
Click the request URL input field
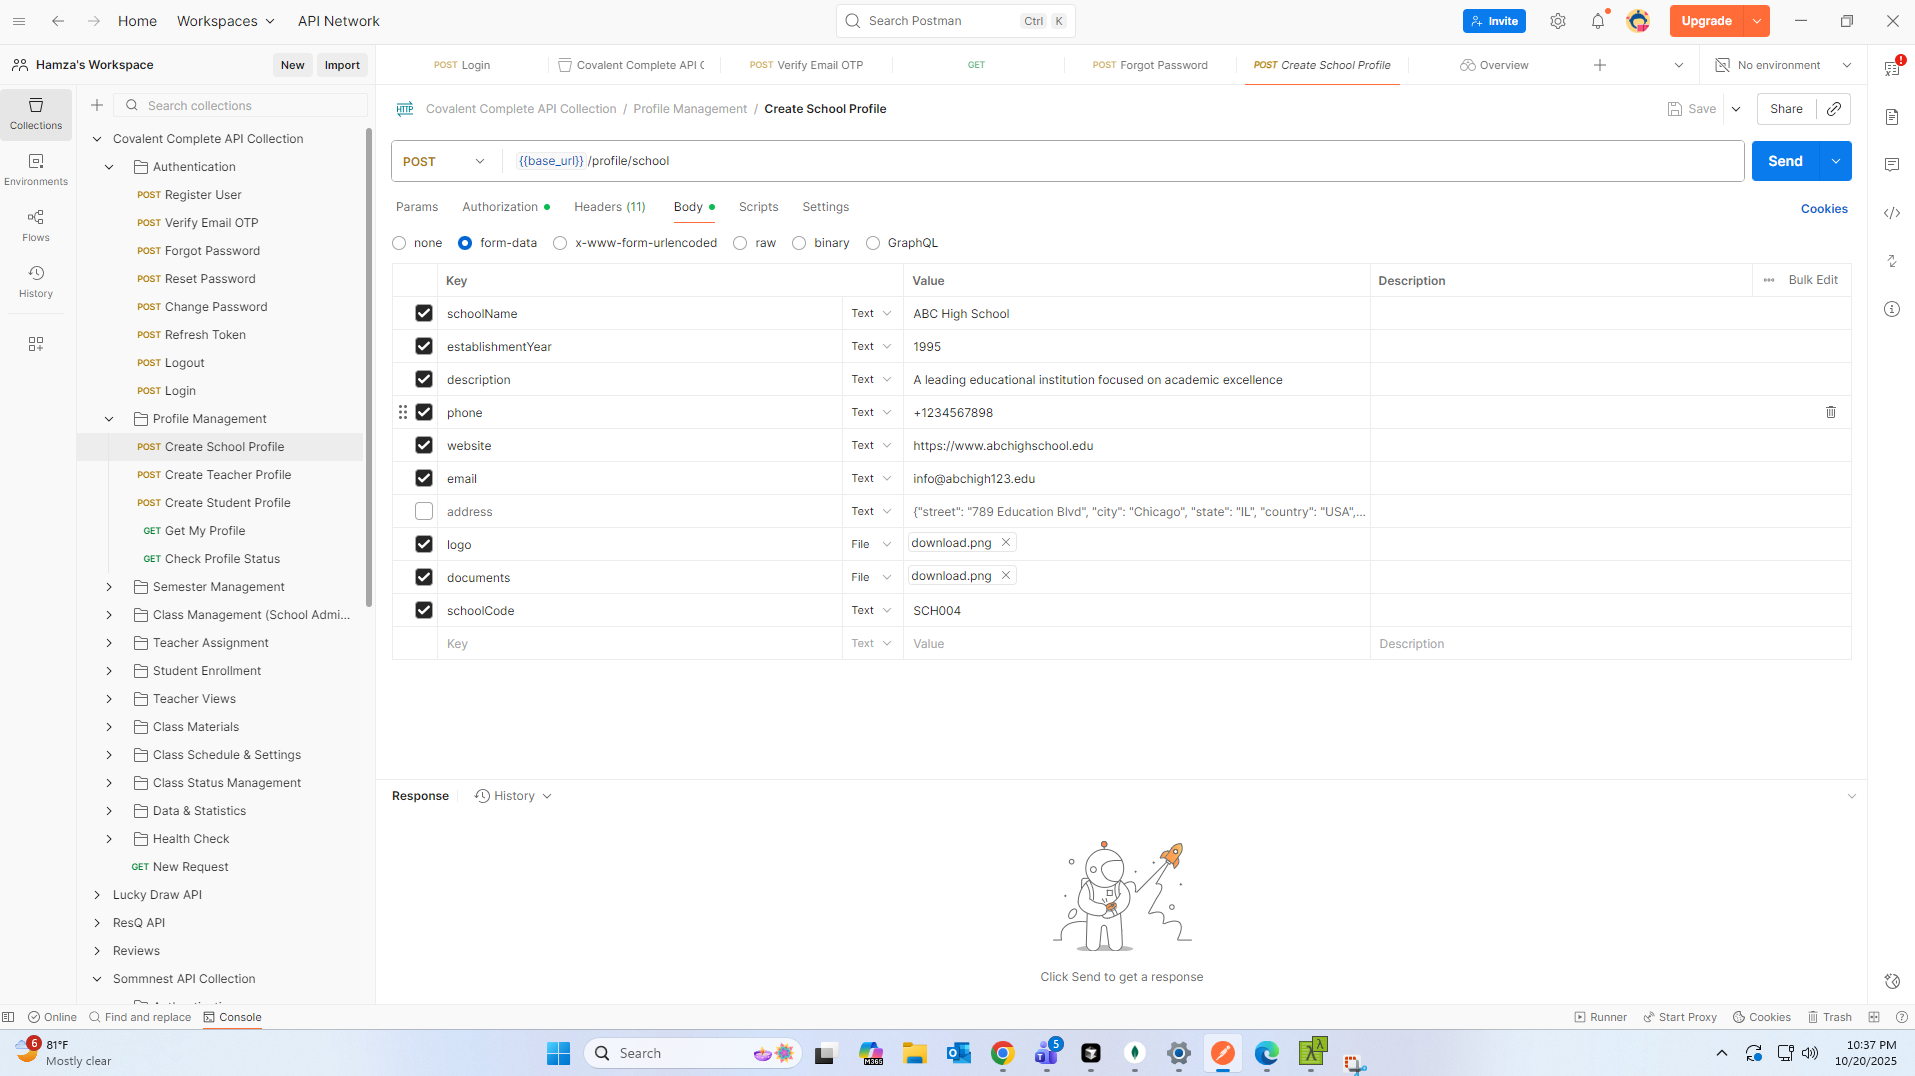(x=1124, y=161)
